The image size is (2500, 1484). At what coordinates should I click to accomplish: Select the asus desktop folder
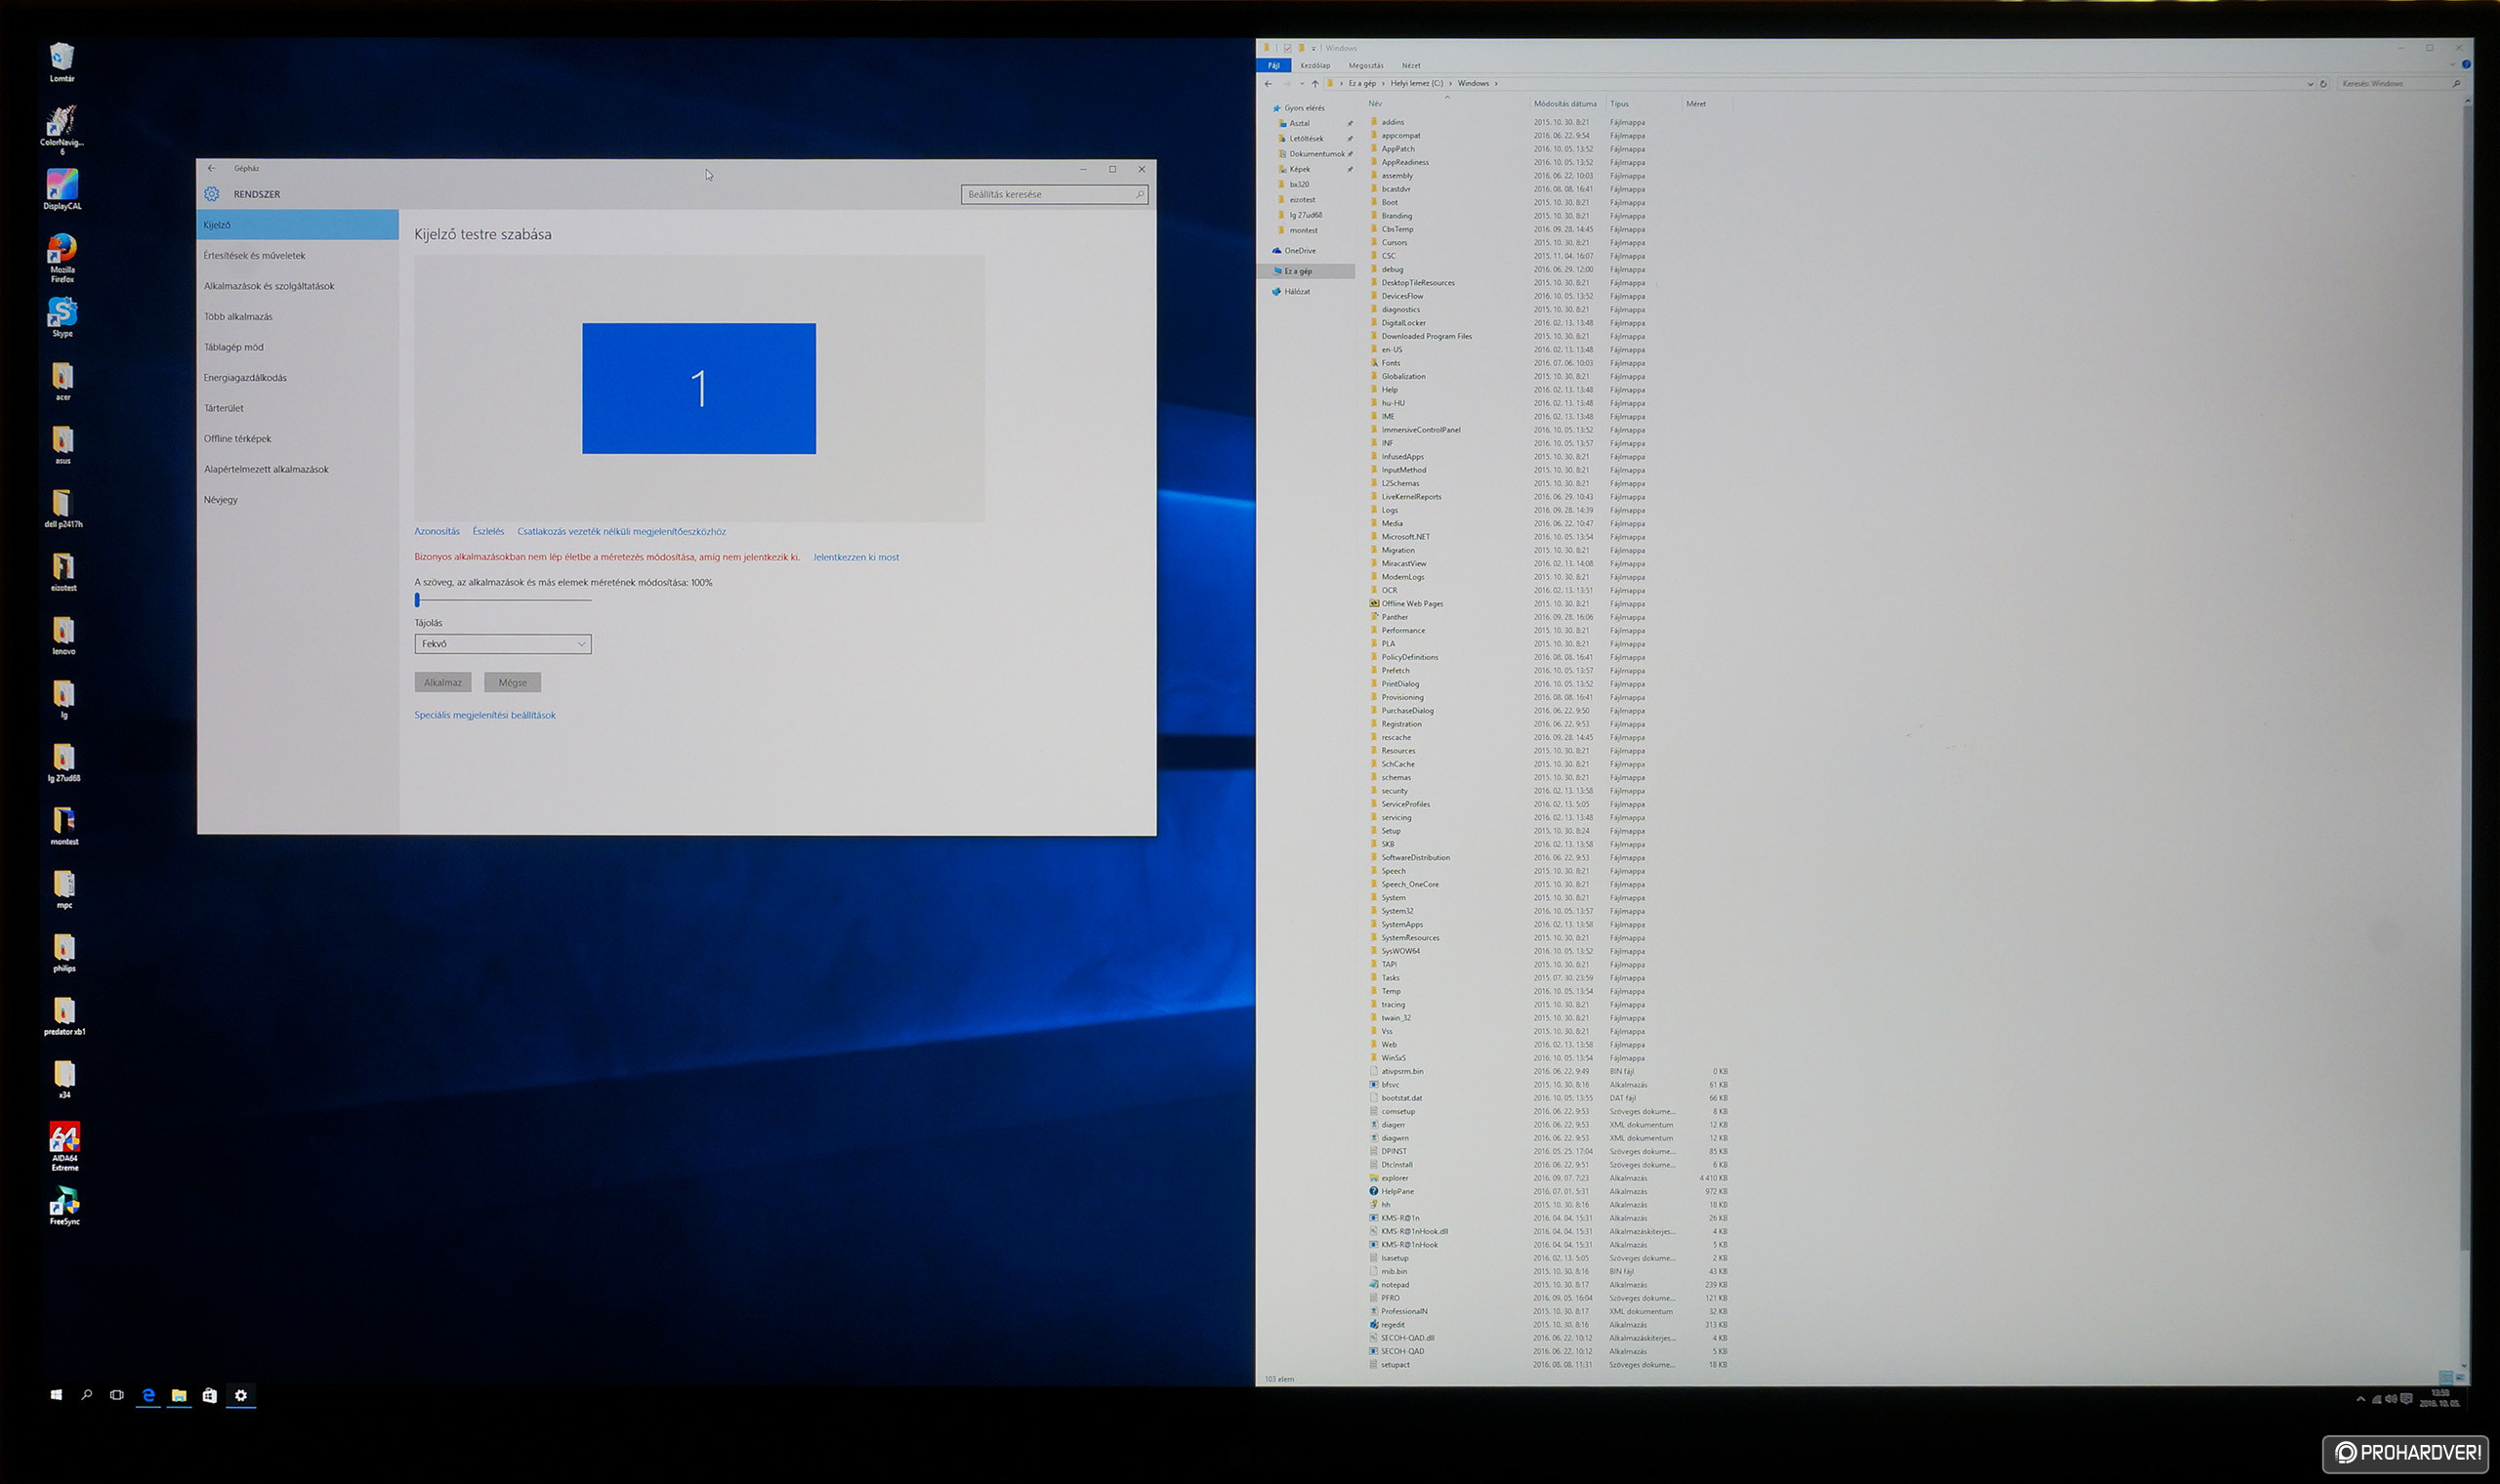pos(63,444)
